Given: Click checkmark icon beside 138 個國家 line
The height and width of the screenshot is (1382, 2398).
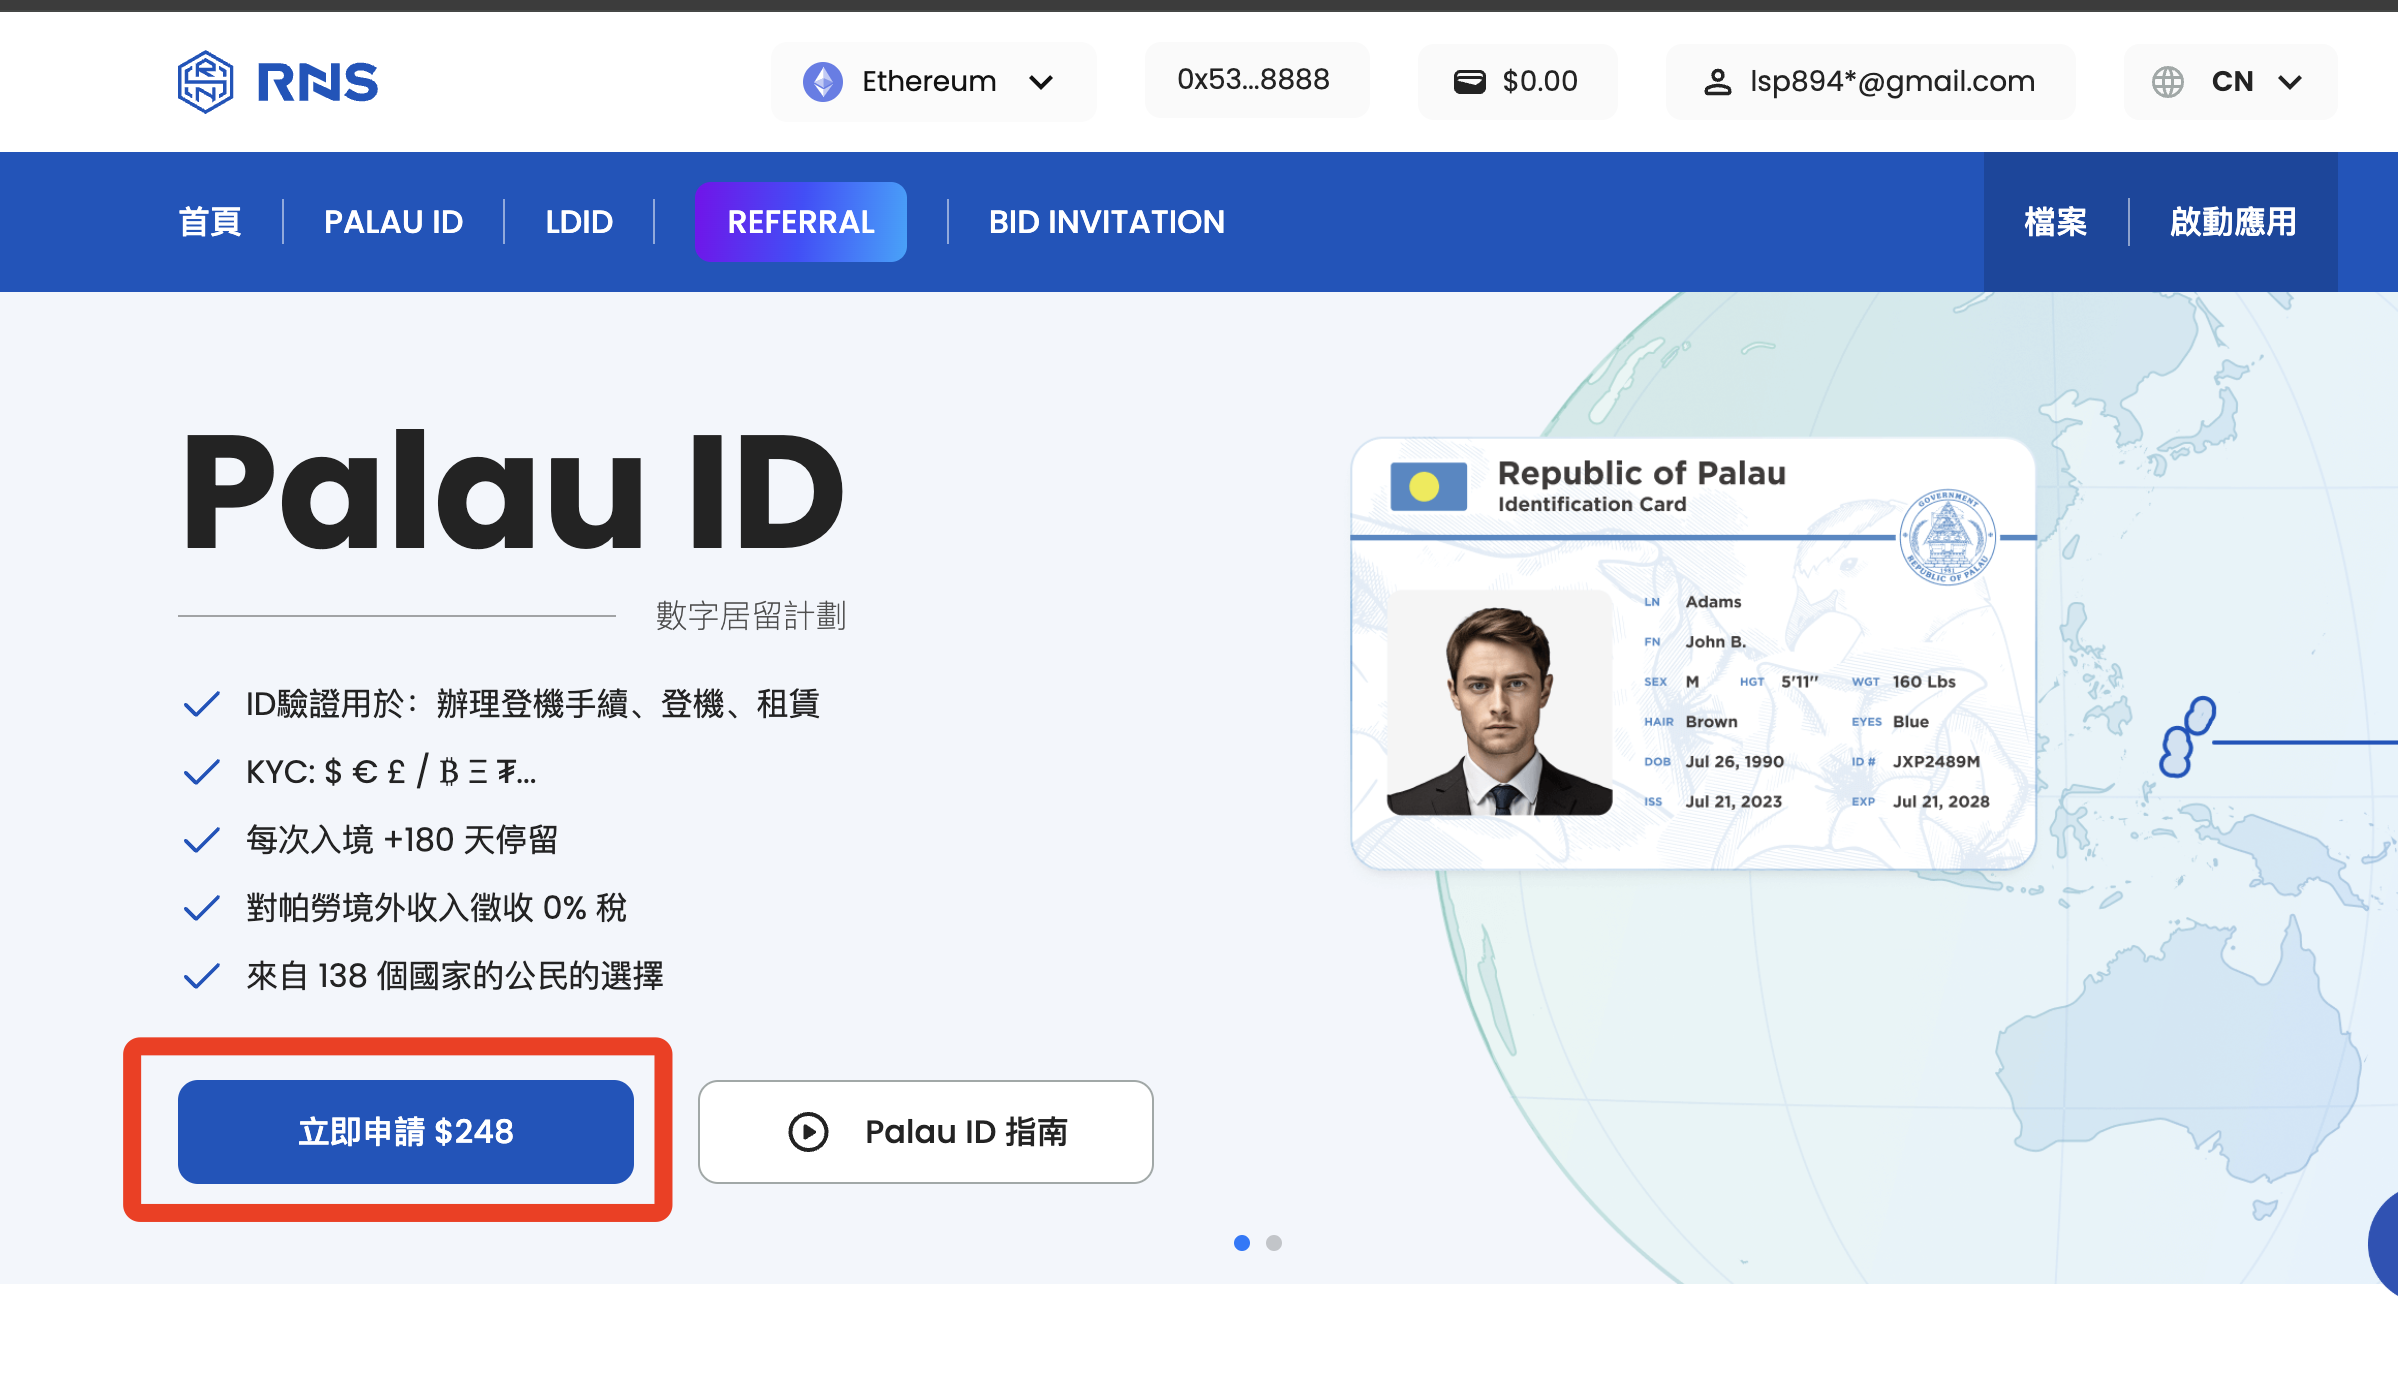Looking at the screenshot, I should click(201, 977).
